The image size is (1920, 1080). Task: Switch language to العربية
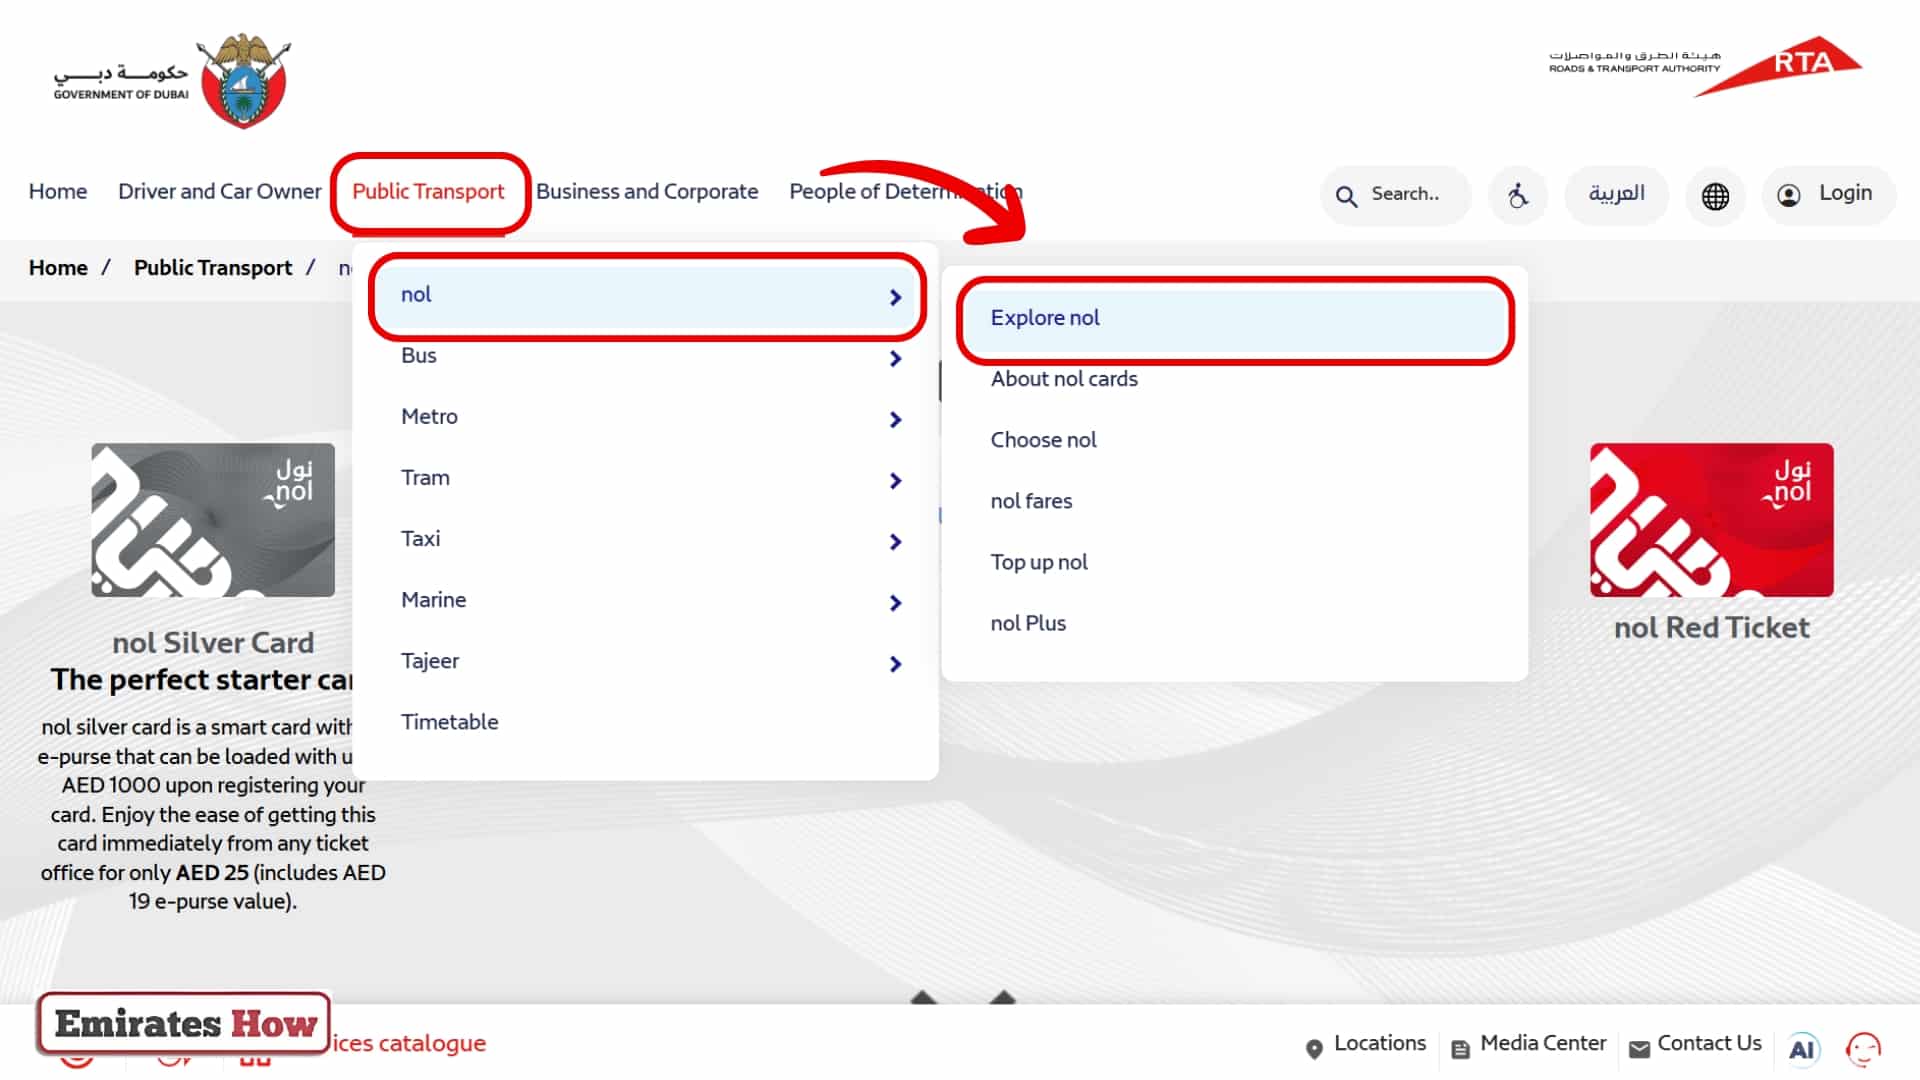click(1616, 194)
